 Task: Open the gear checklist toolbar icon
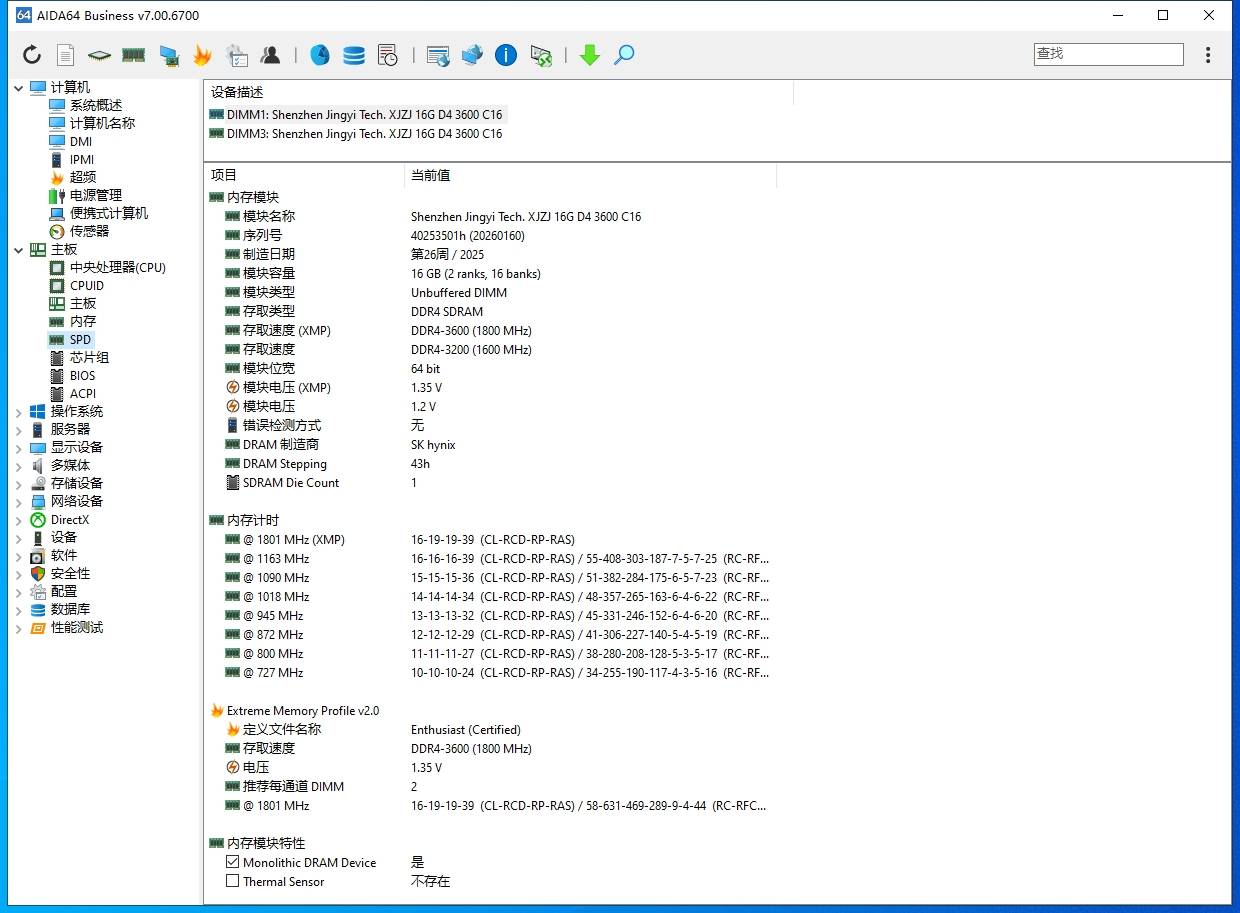pyautogui.click(x=236, y=55)
